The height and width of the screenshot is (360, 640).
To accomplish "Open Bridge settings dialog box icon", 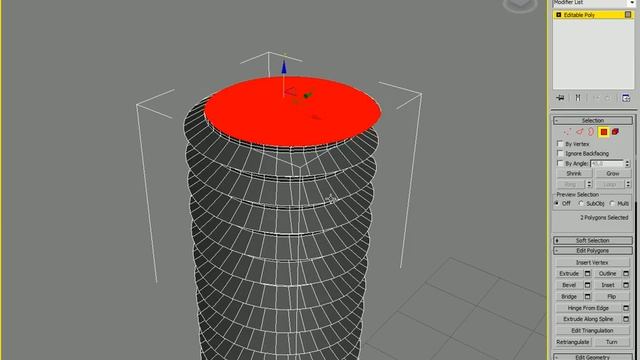I will coord(588,296).
